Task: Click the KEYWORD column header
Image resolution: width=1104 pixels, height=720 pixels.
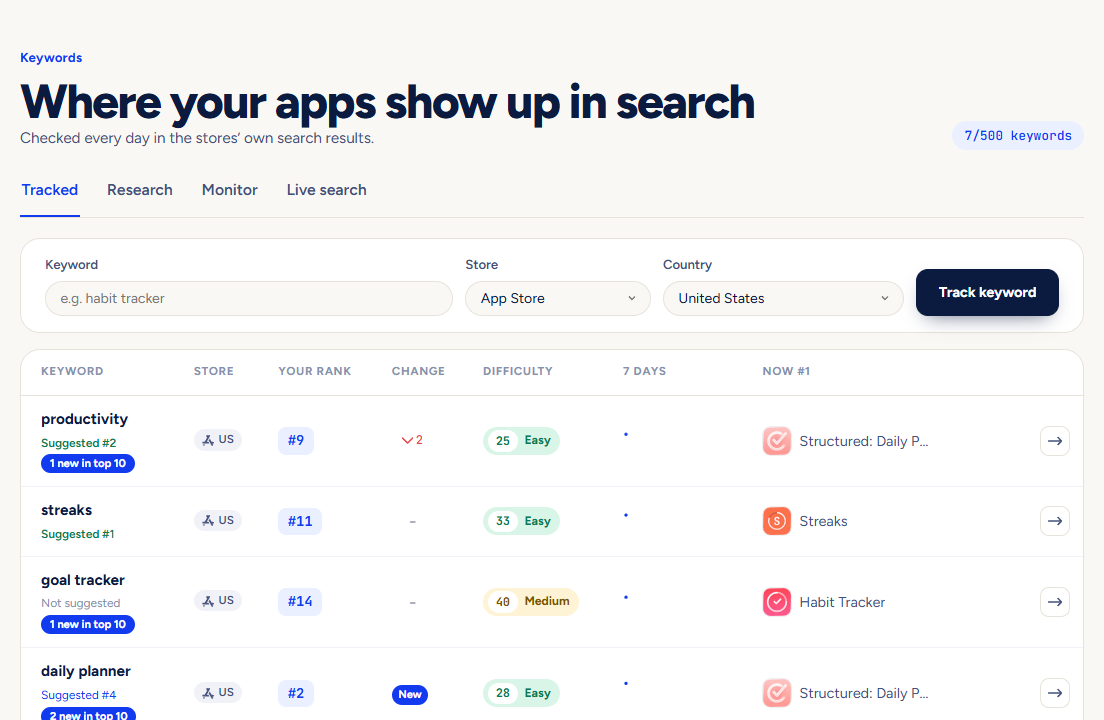Action: (72, 371)
